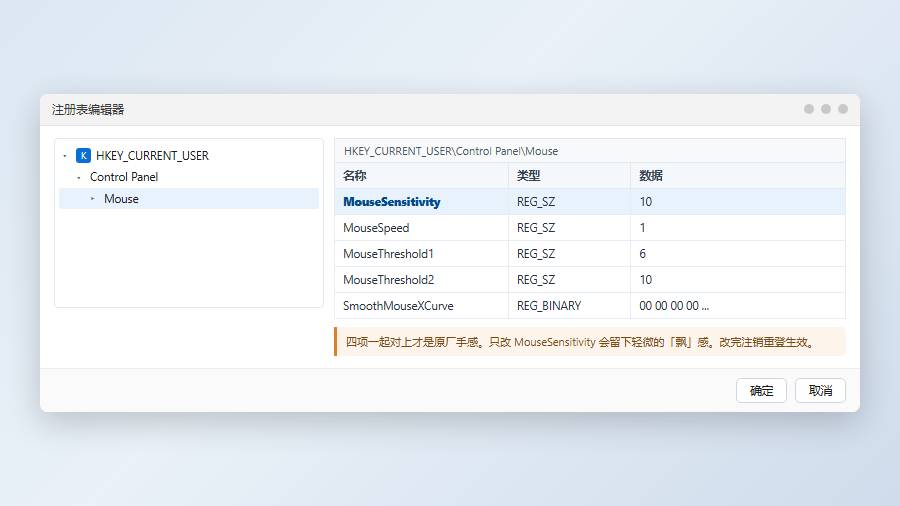
Task: Select the MouseSensitivity value name
Action: tap(391, 202)
